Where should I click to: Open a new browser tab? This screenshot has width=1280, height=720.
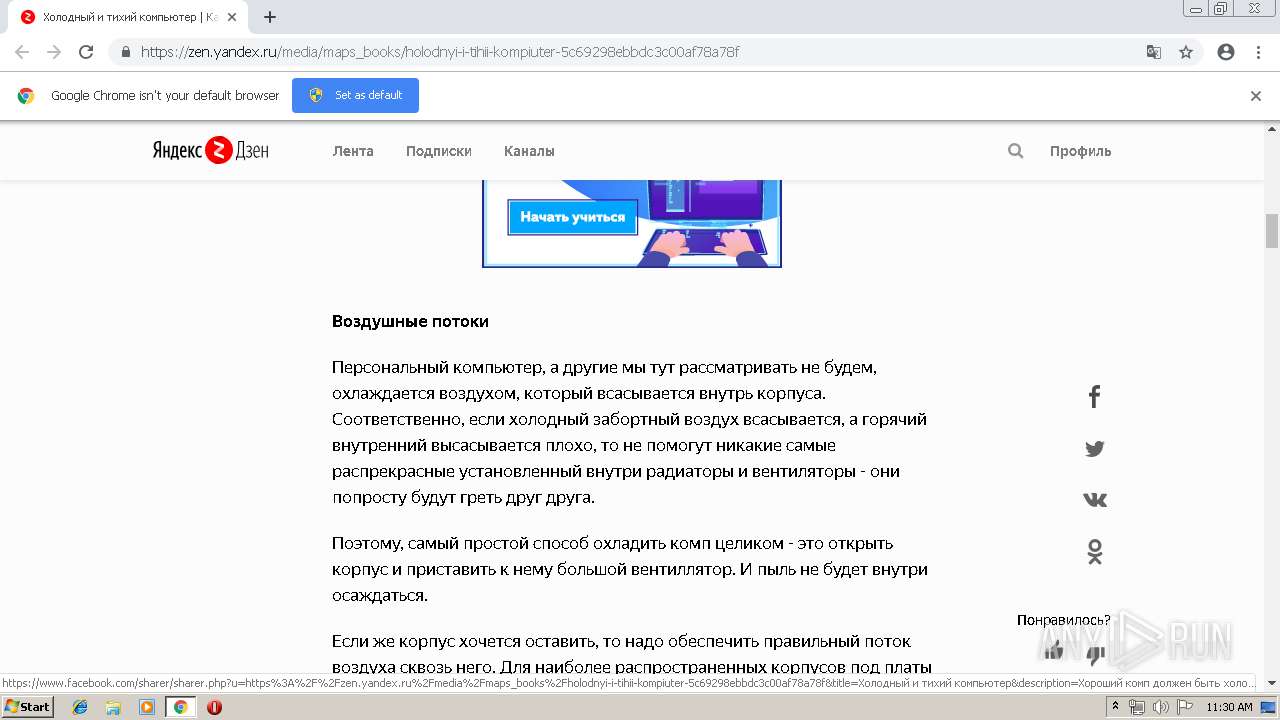coord(269,17)
